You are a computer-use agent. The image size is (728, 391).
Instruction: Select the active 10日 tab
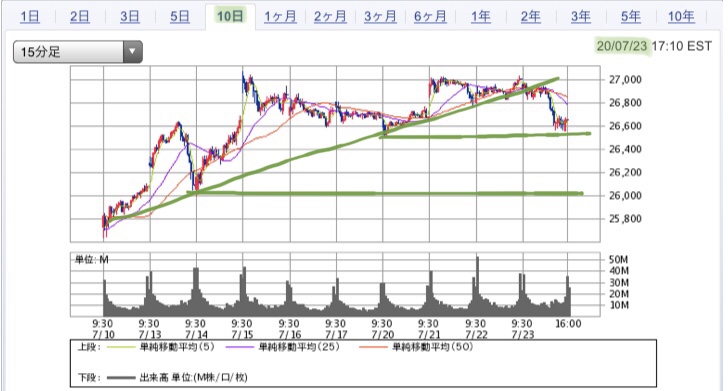click(x=230, y=17)
